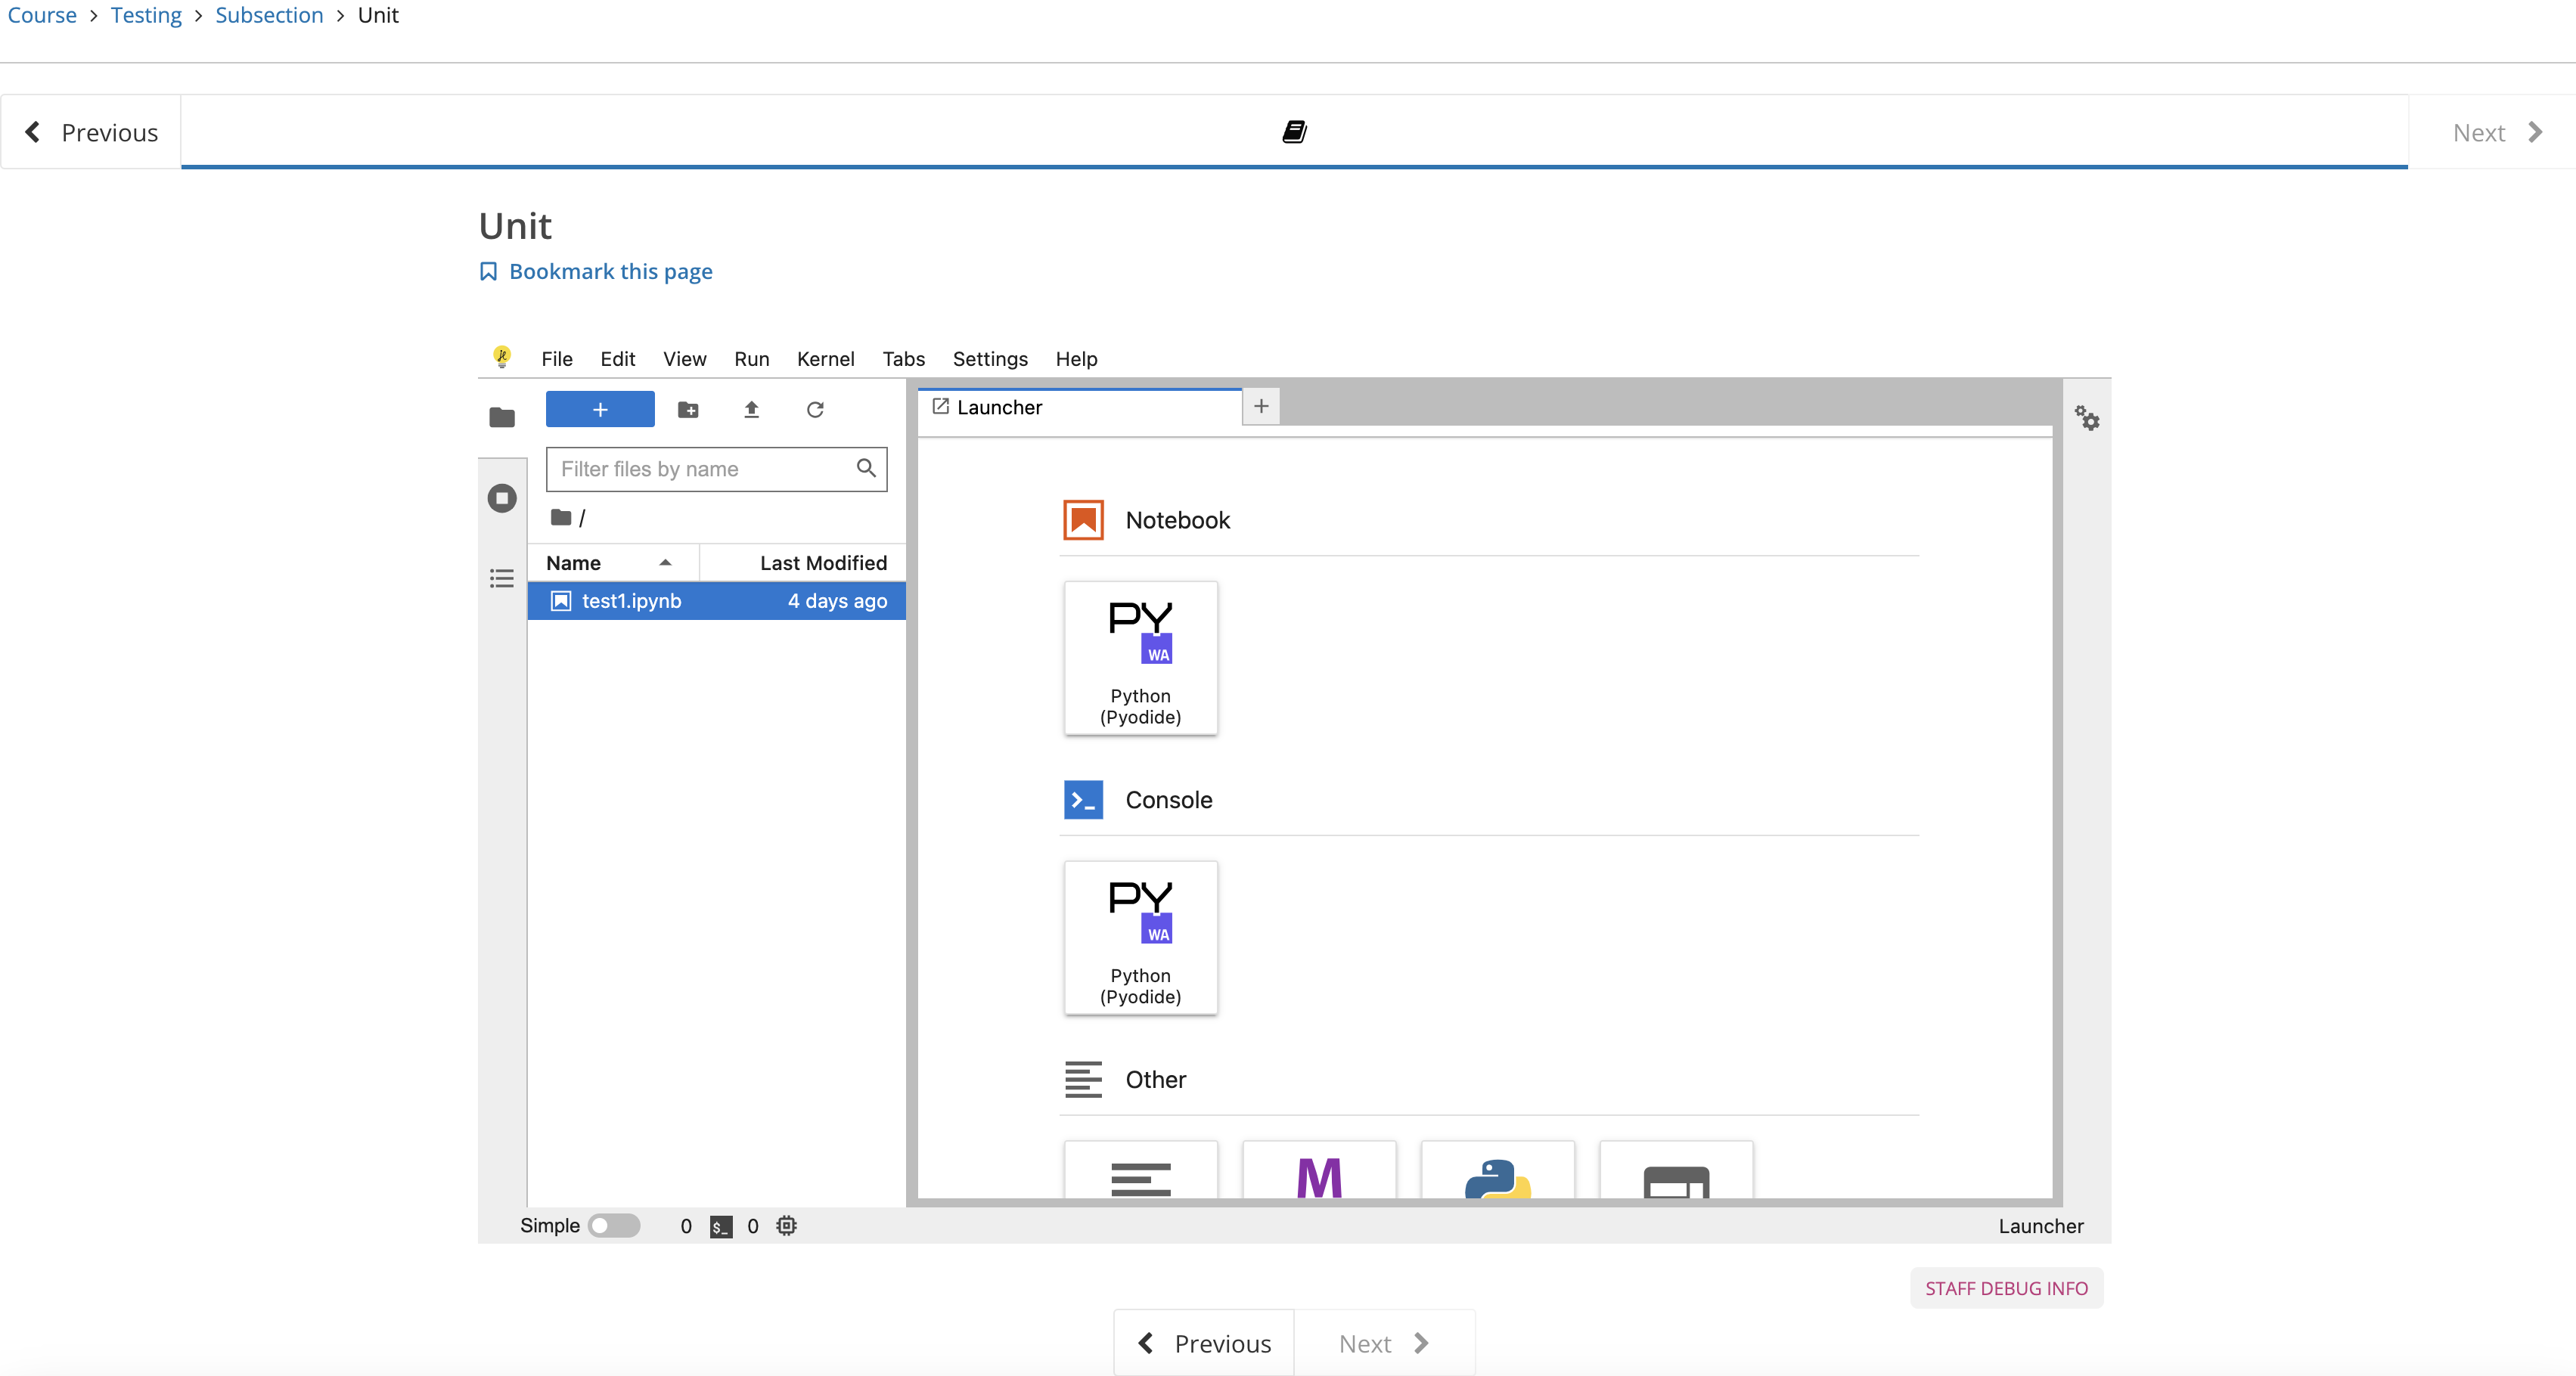
Task: Toggle the Simple interface mode switch
Action: [x=613, y=1226]
